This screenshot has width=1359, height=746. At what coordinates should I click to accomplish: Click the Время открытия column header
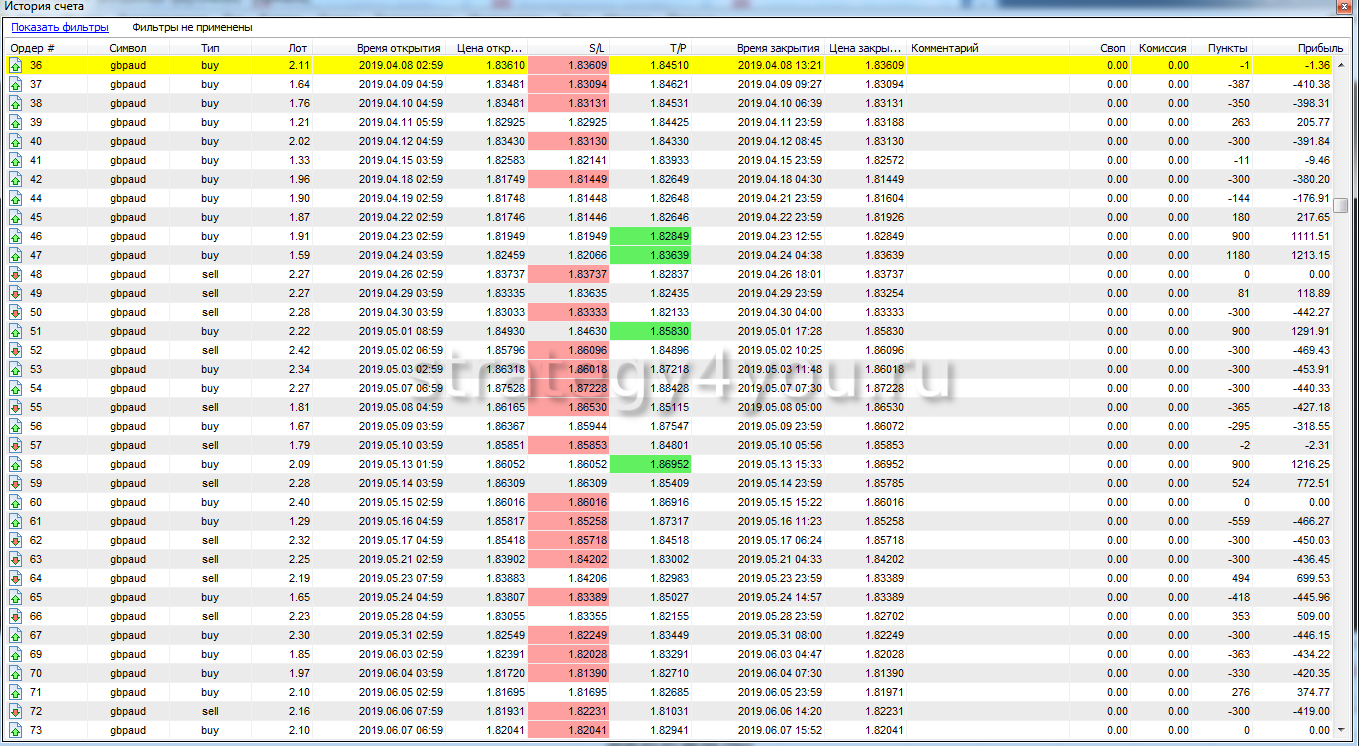(x=398, y=48)
